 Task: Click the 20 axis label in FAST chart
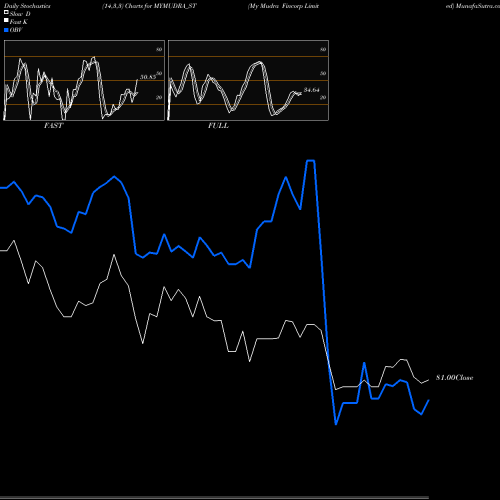click(x=159, y=97)
